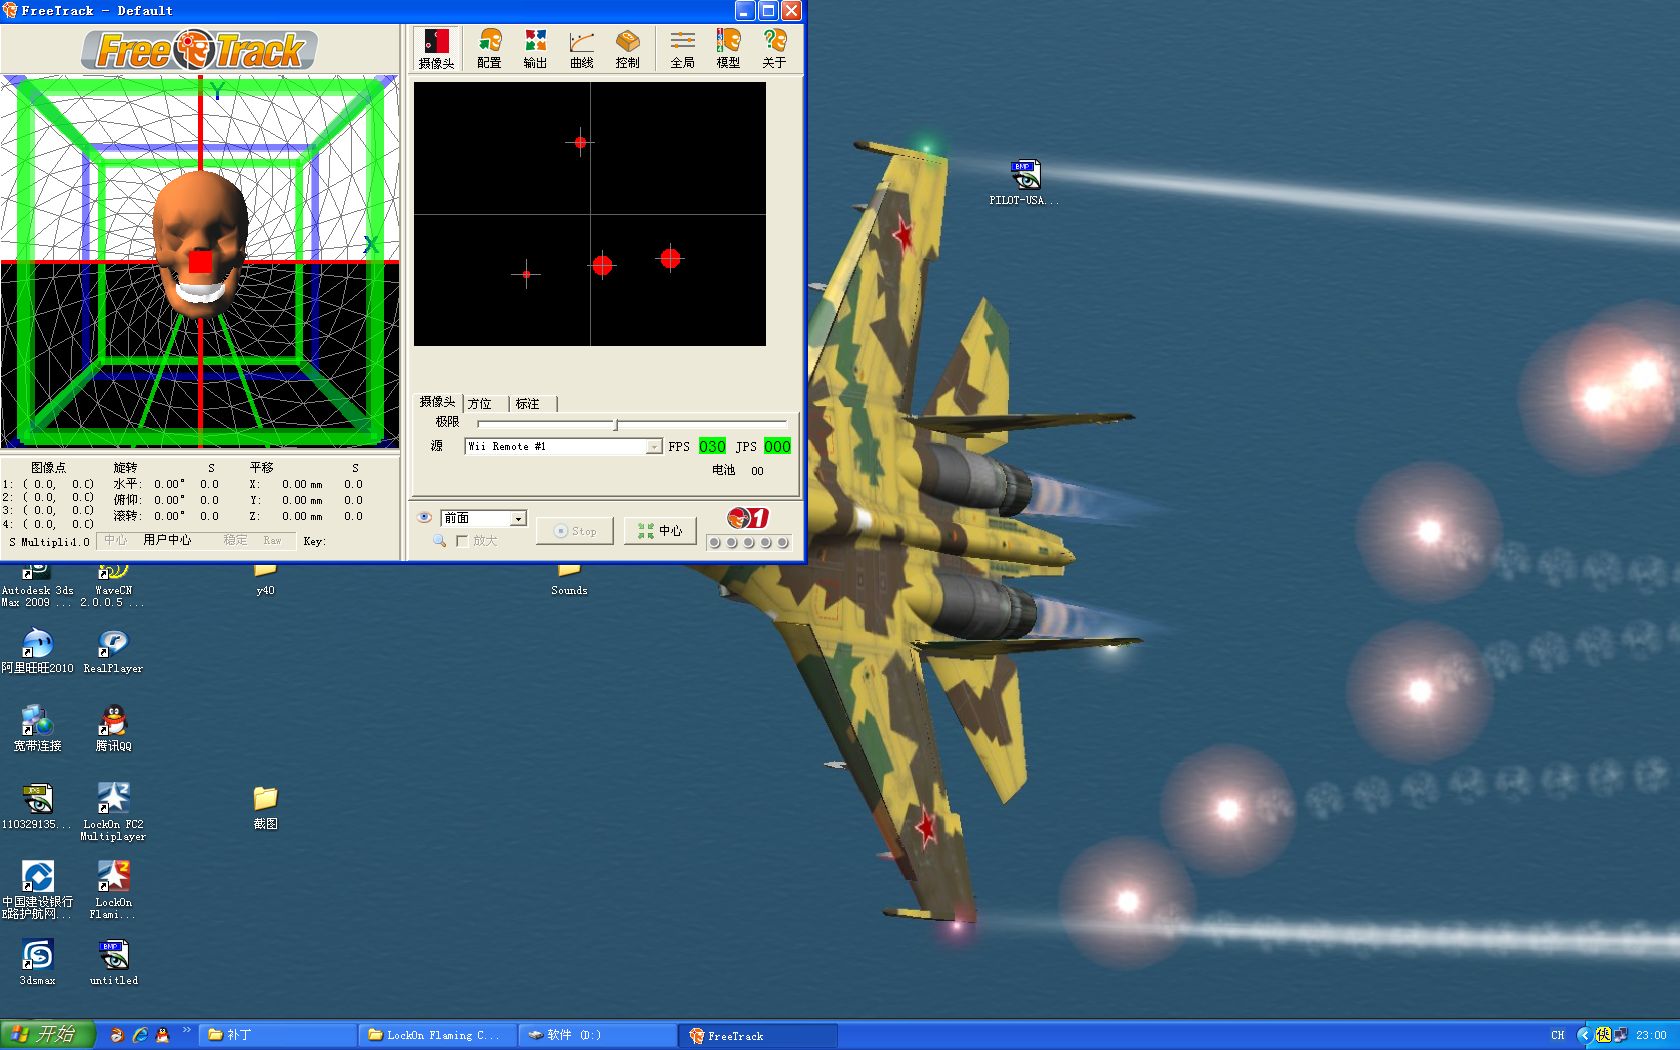
Task: Open LockOn Flaming C... taskbar window
Action: (438, 1035)
